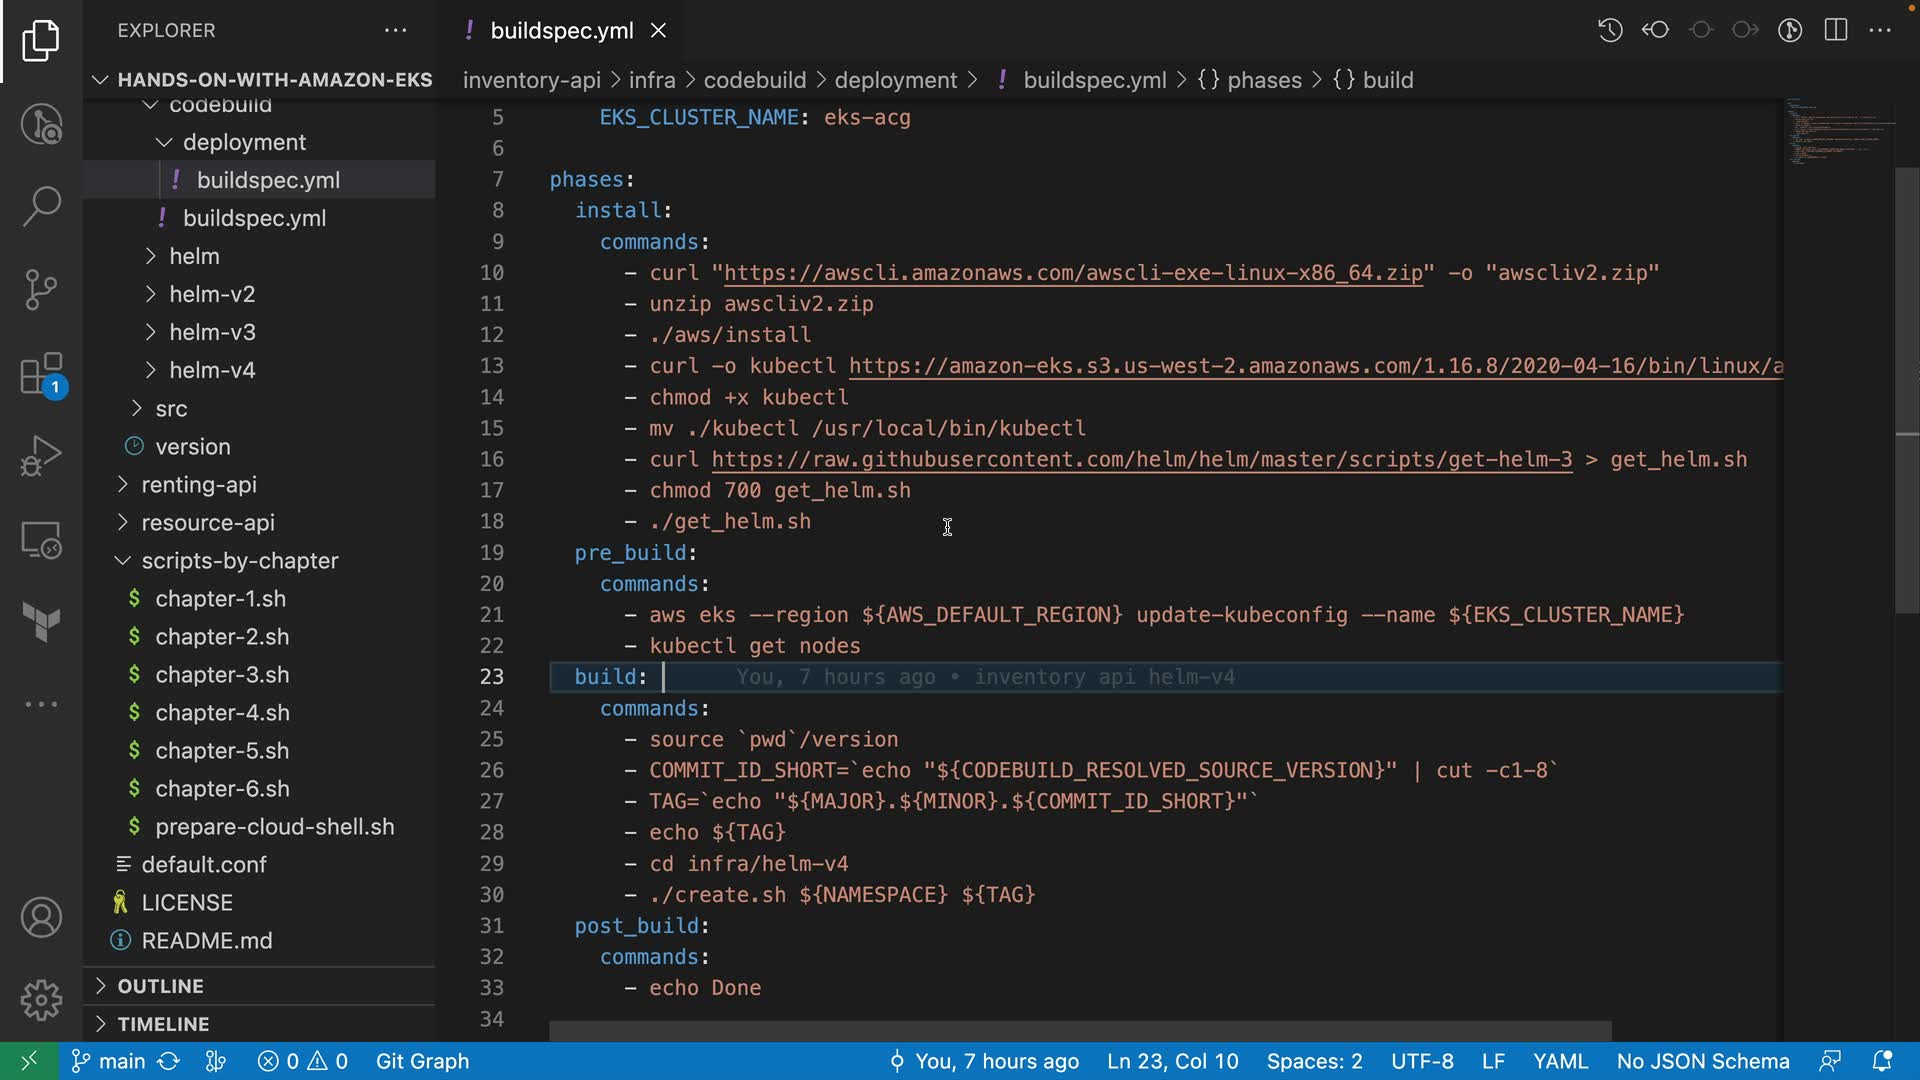Click the errors and warnings counter
Screen dimensions: 1920x1080
tap(302, 1061)
